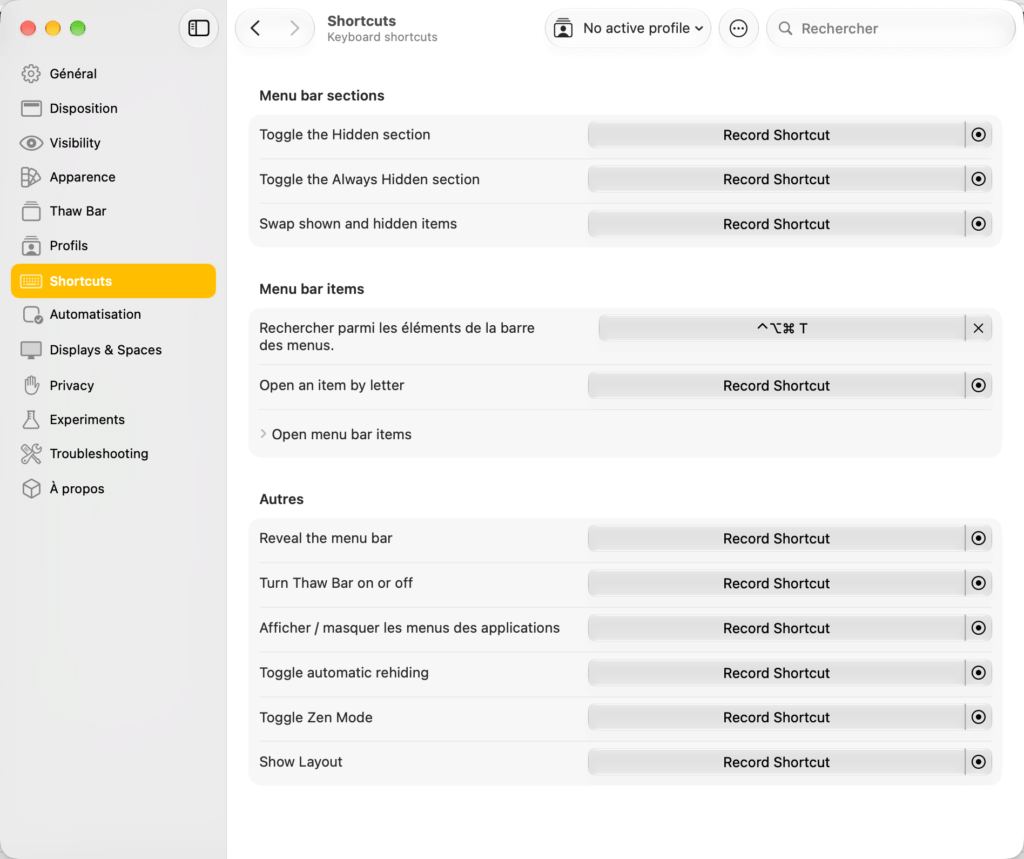Click the record icon for Reveal the menu bar
Screen dimensions: 1024x859
978,538
